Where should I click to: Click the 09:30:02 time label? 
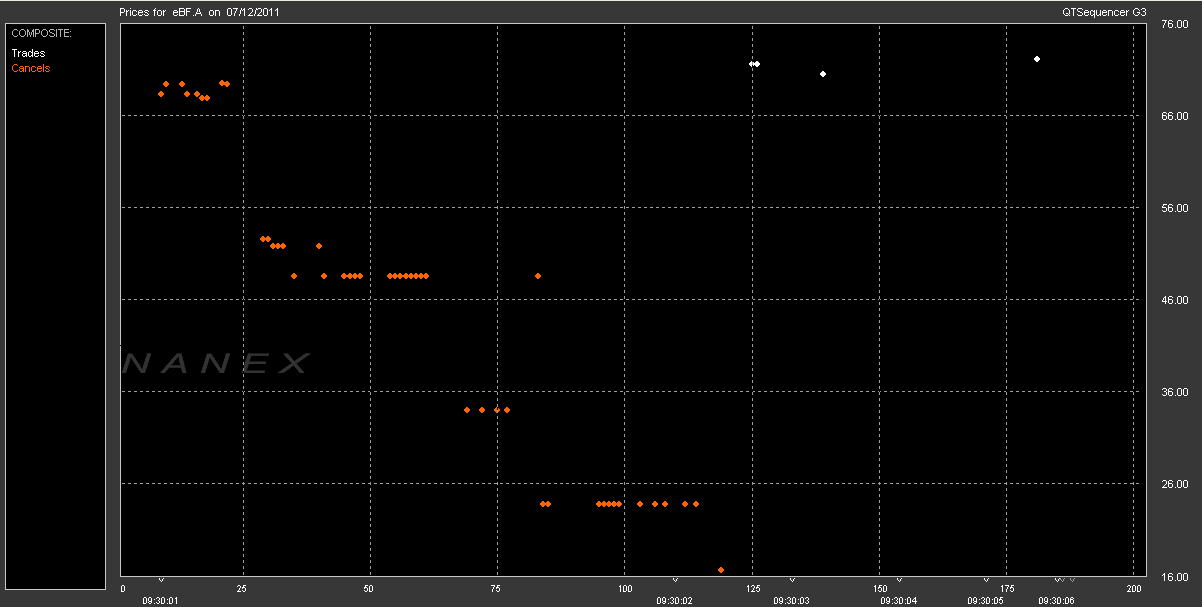(674, 600)
